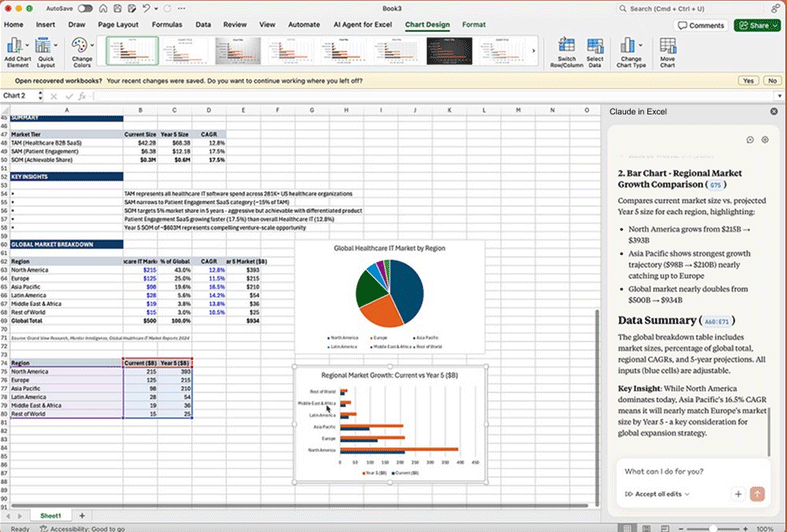787x532 pixels.
Task: Click the Add Chart Element icon
Action: [x=16, y=45]
